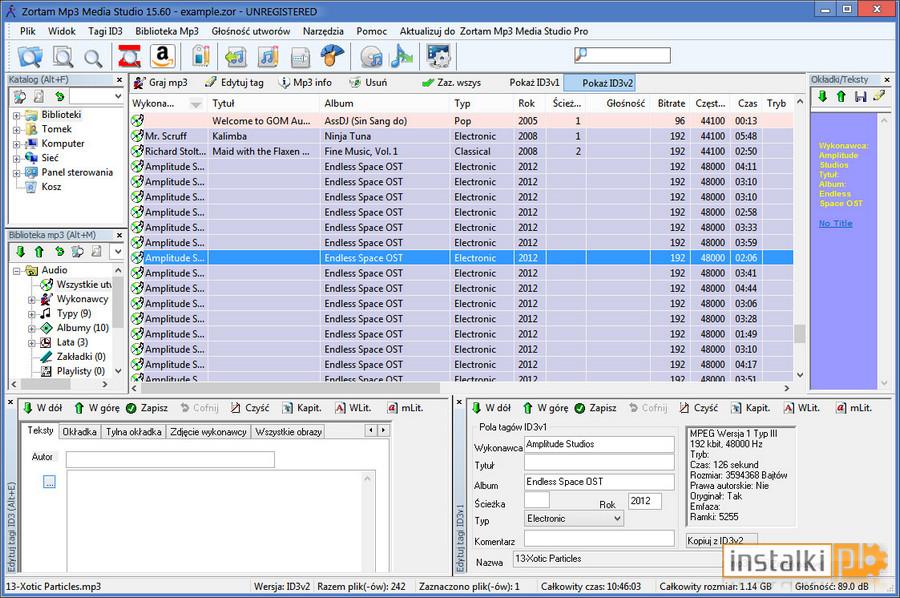This screenshot has width=900, height=598.
Task: Click the CD with music note icon
Action: [371, 57]
